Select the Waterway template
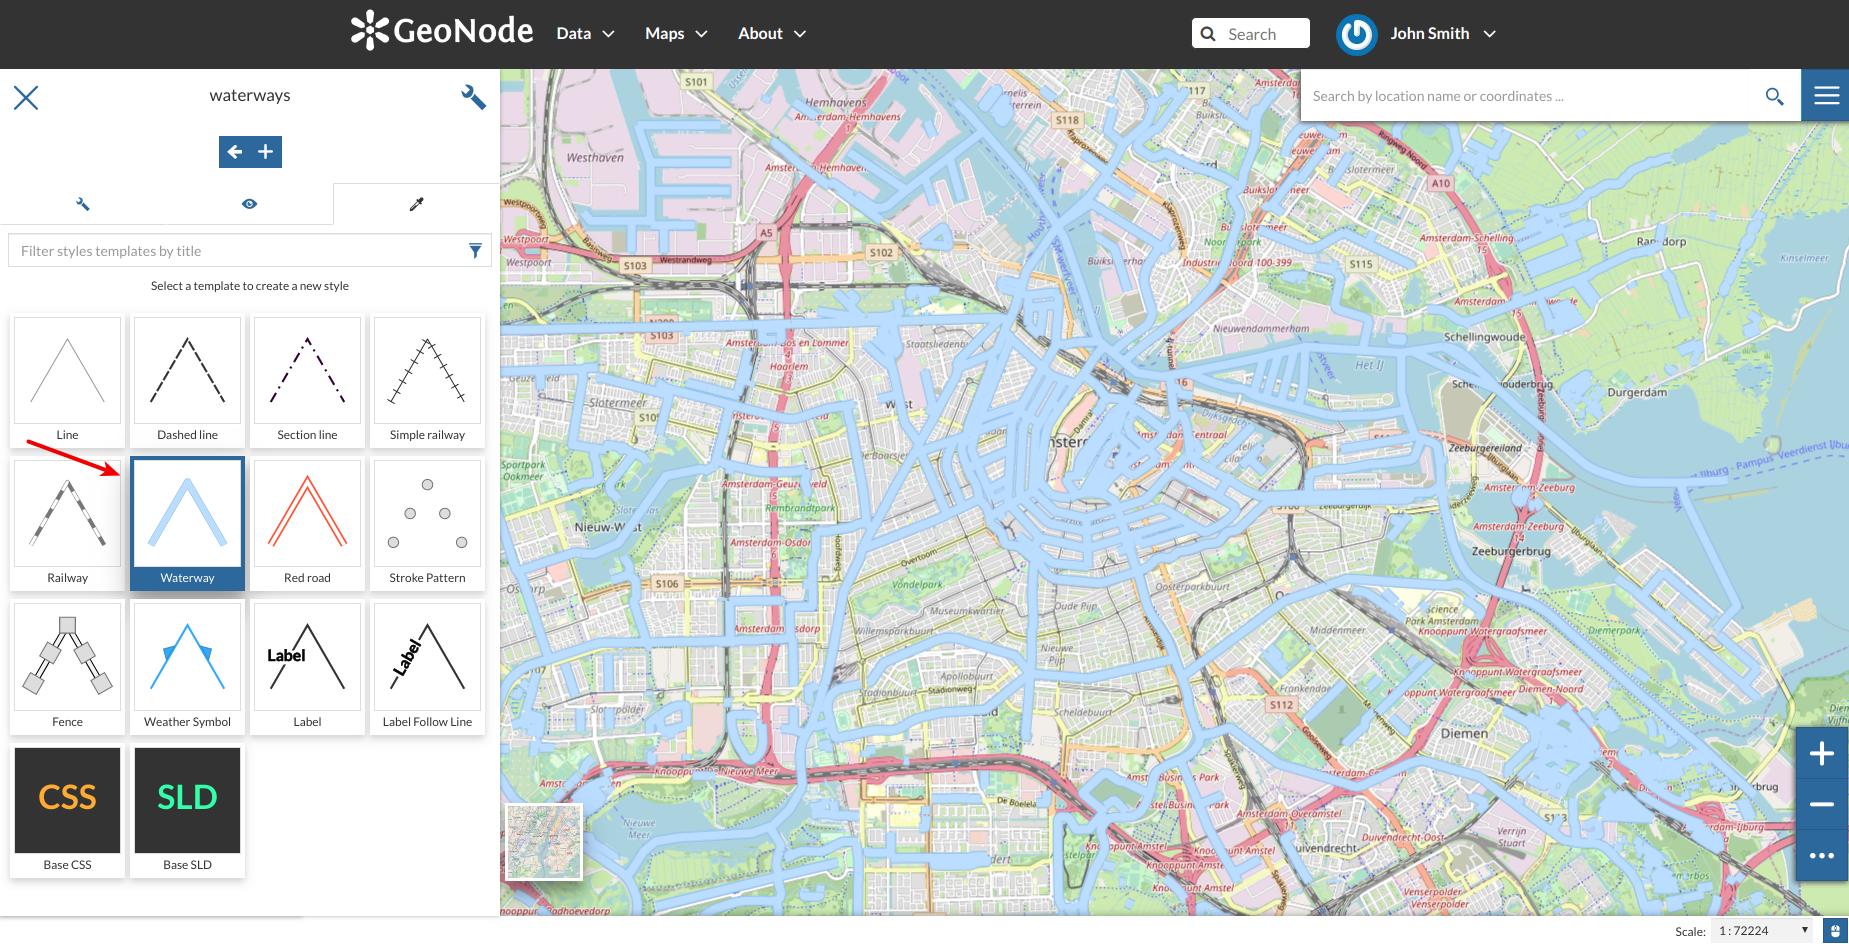Image resolution: width=1849 pixels, height=944 pixels. pyautogui.click(x=187, y=523)
